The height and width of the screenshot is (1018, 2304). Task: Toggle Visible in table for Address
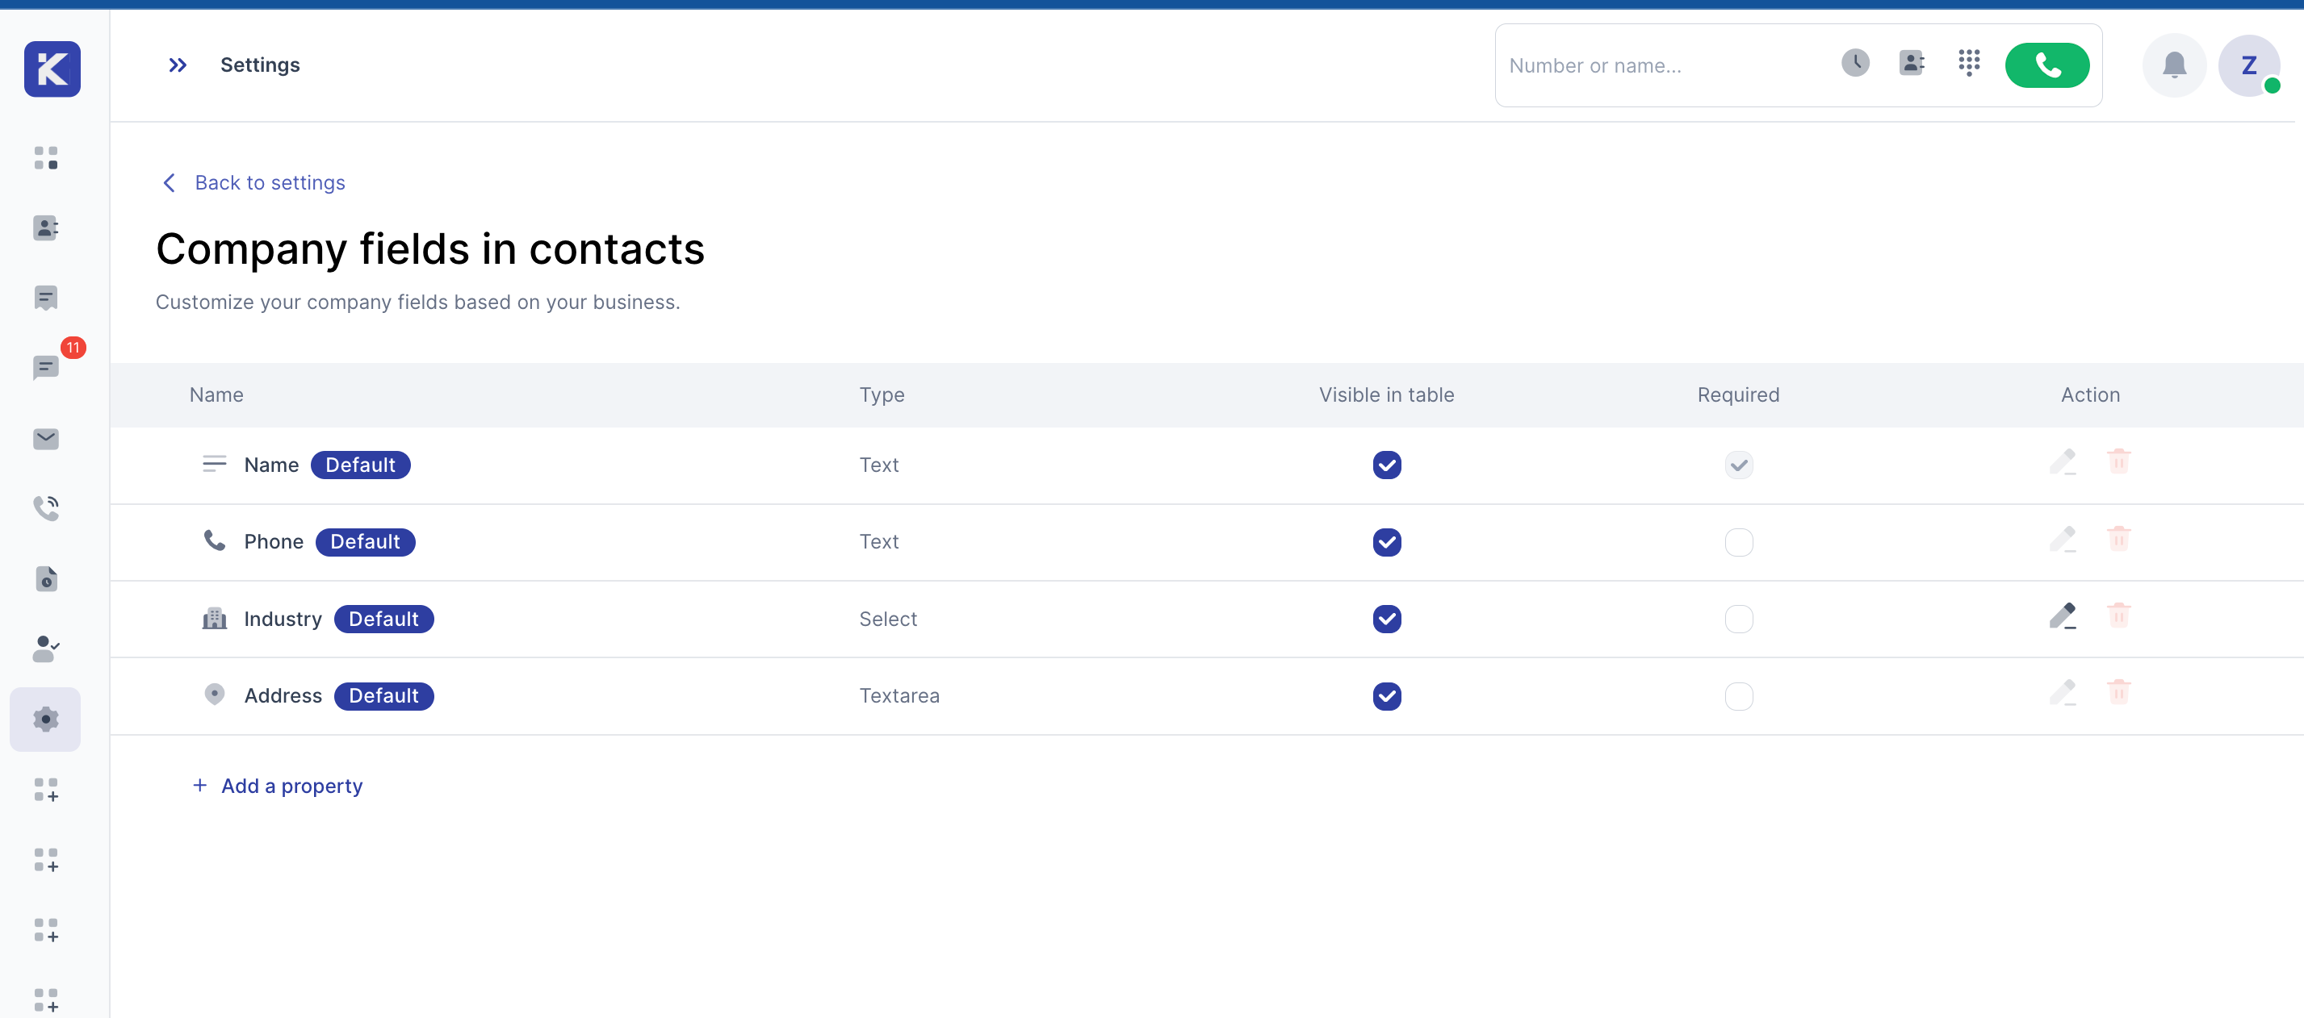[x=1386, y=696]
